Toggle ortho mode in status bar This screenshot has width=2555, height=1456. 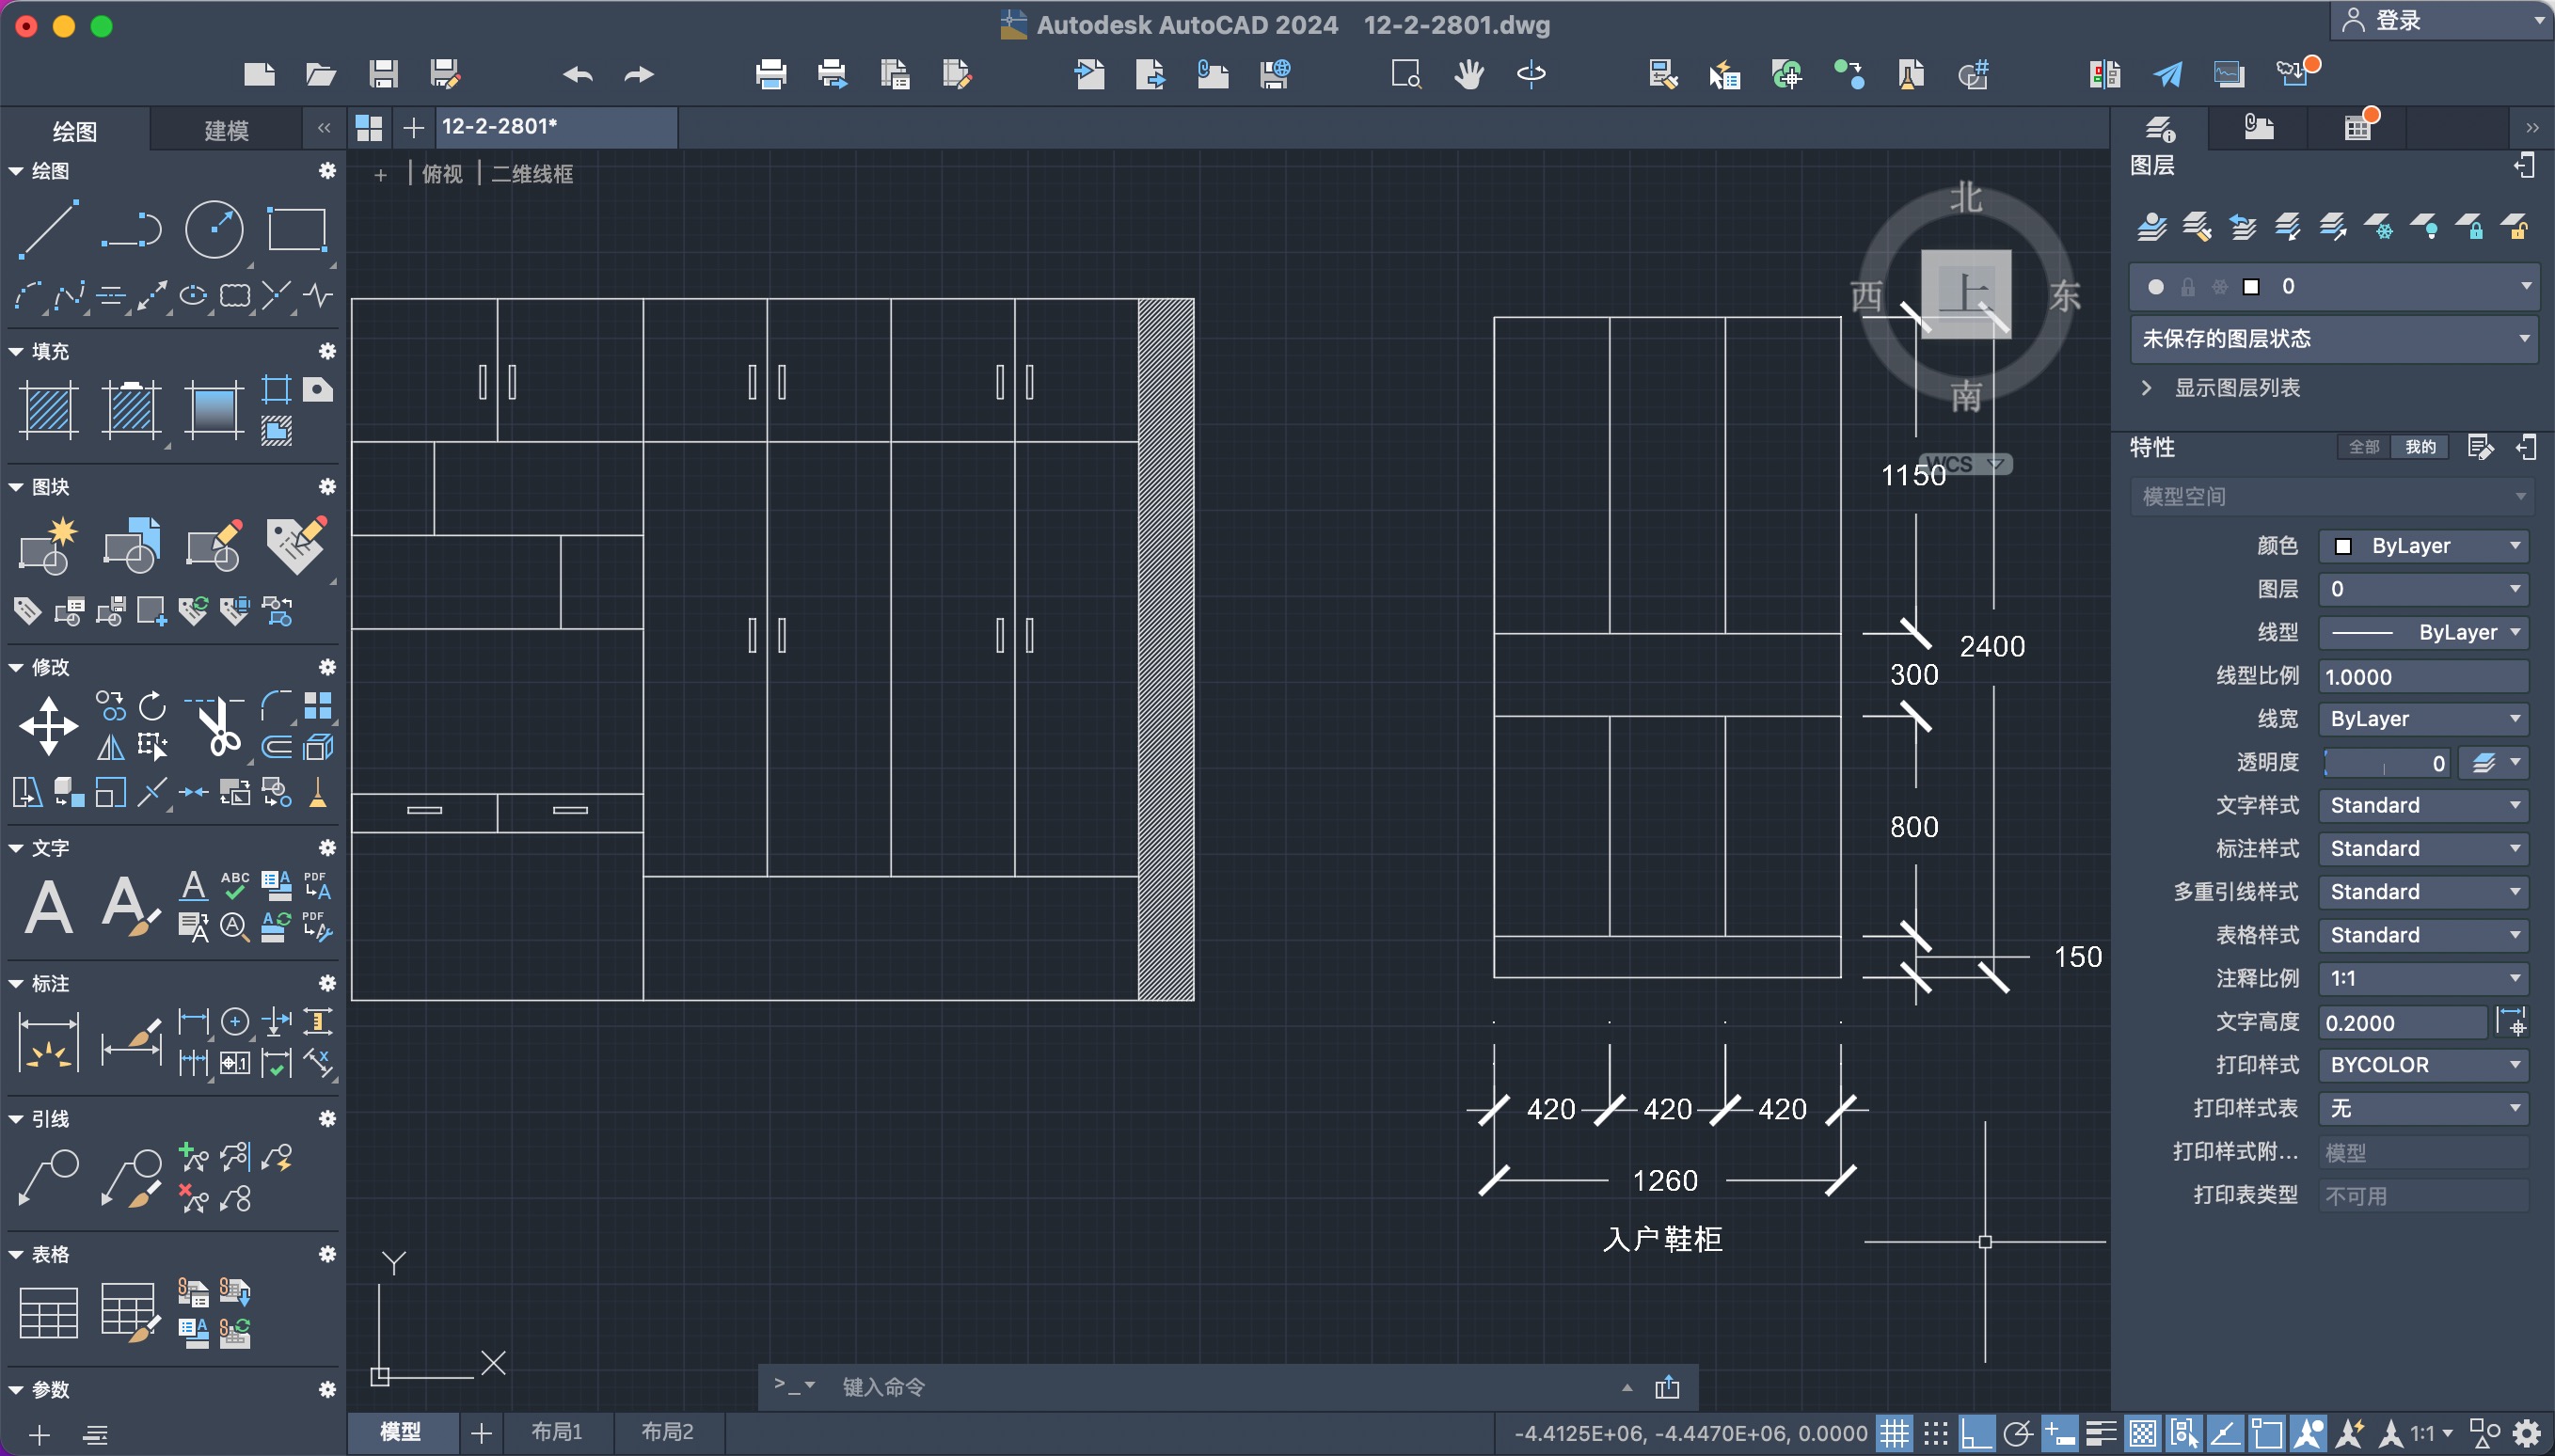1977,1434
